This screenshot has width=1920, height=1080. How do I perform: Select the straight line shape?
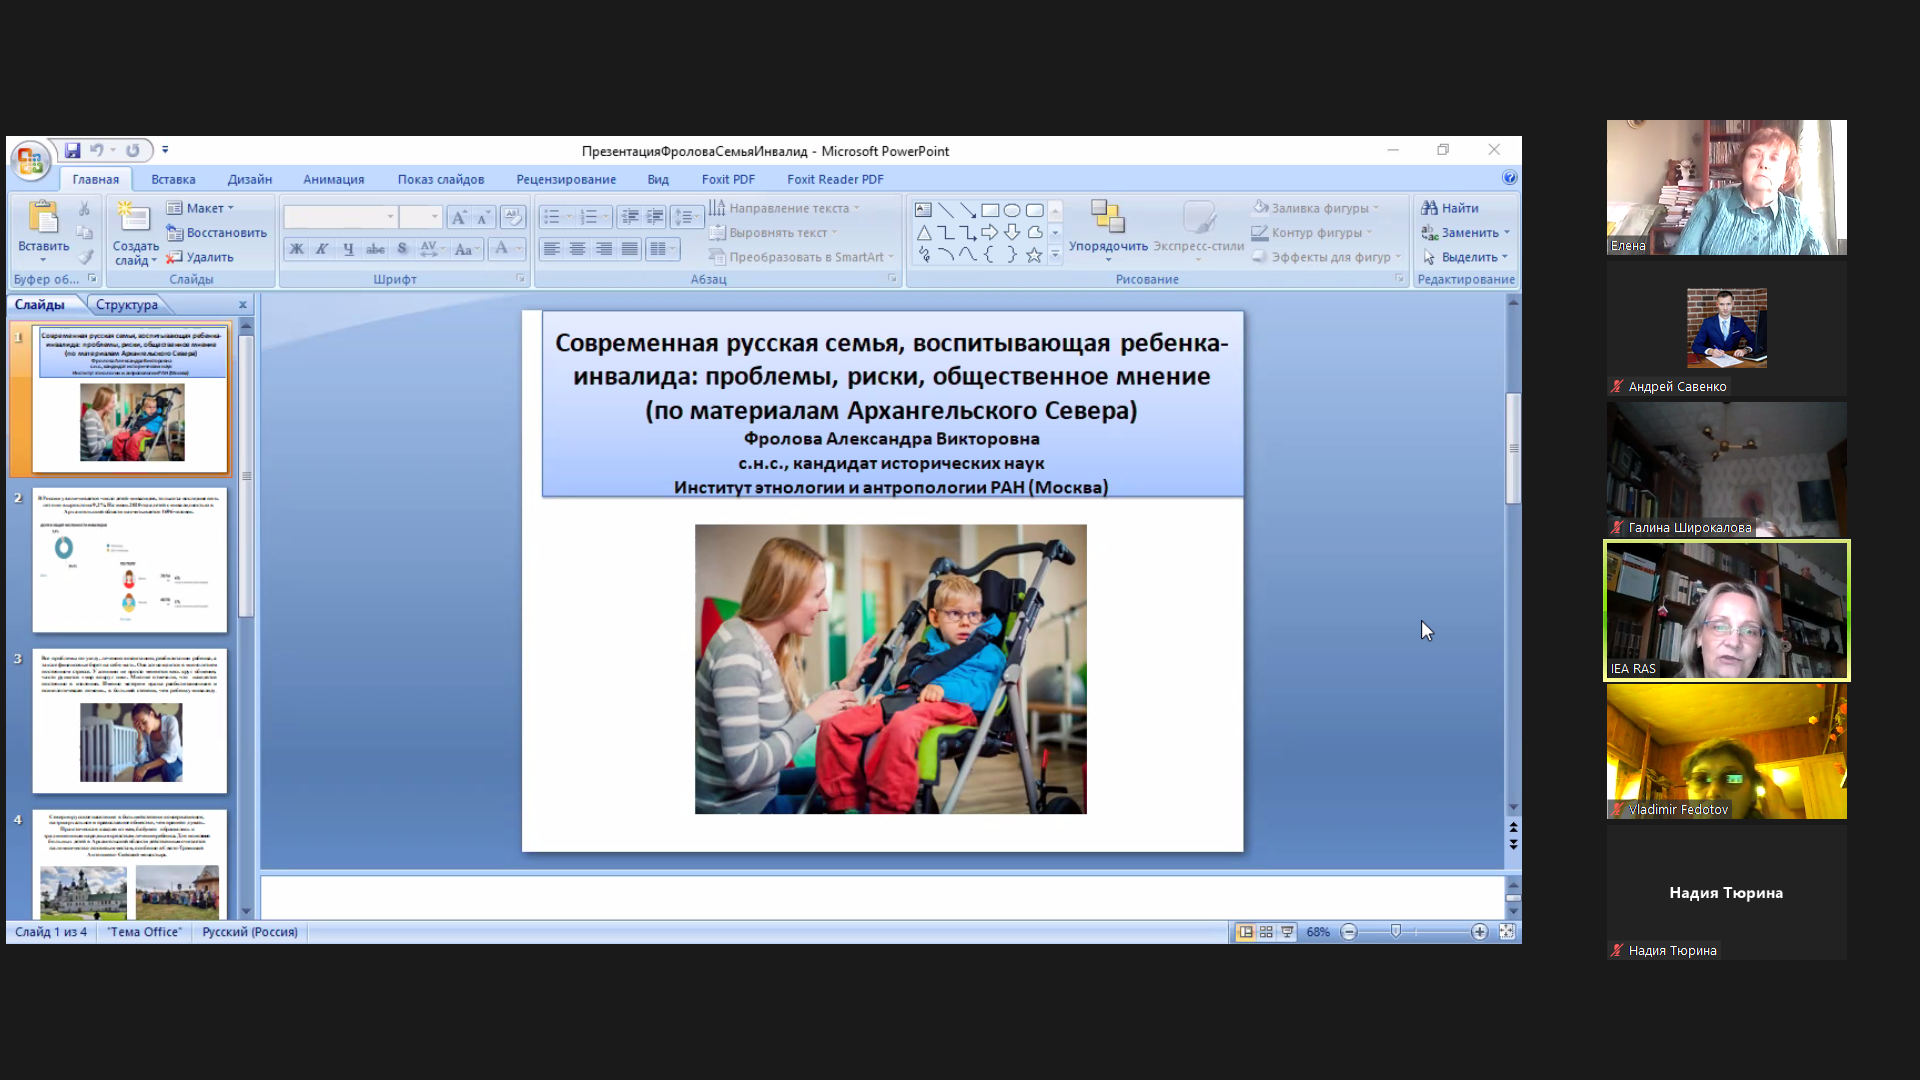[946, 210]
